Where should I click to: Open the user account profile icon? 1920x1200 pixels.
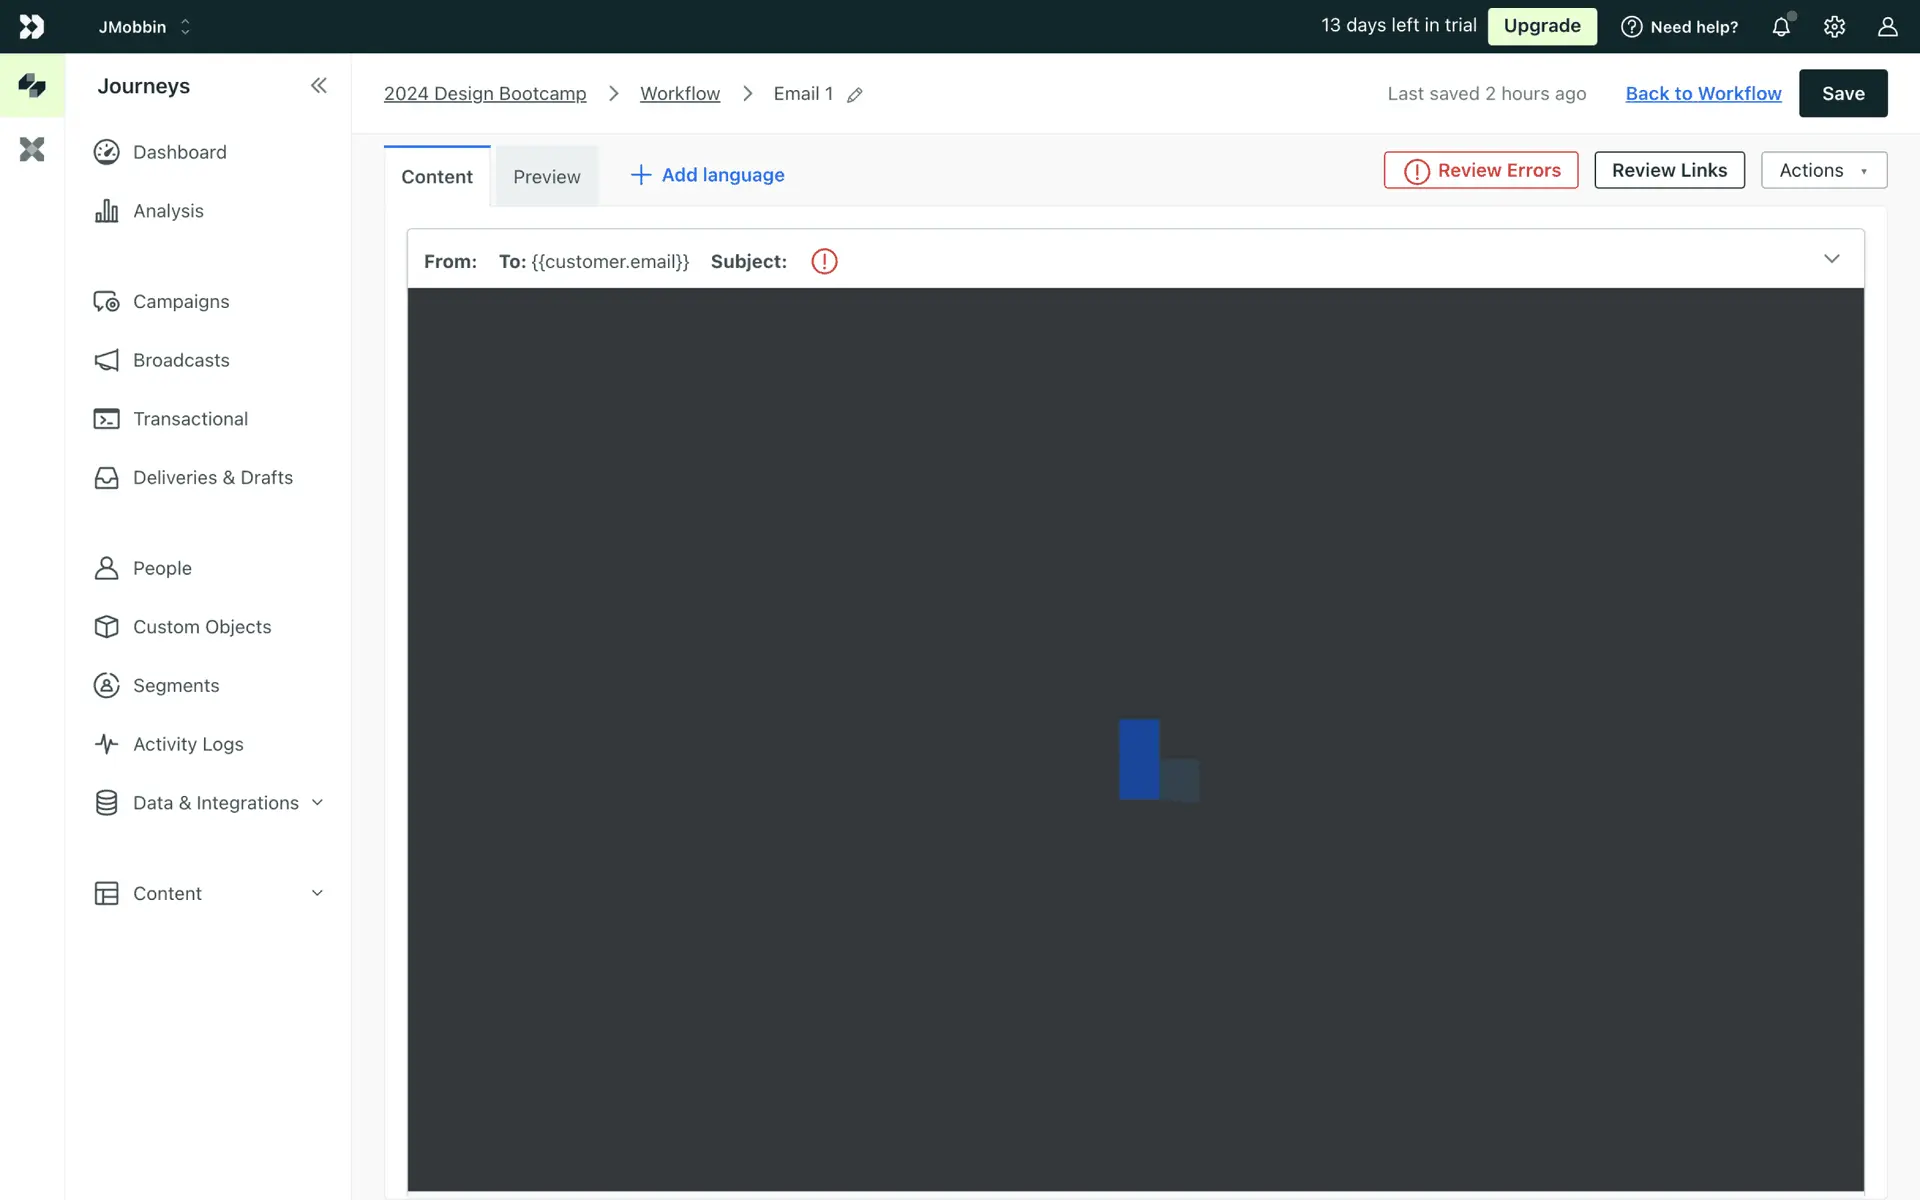pos(1887,27)
